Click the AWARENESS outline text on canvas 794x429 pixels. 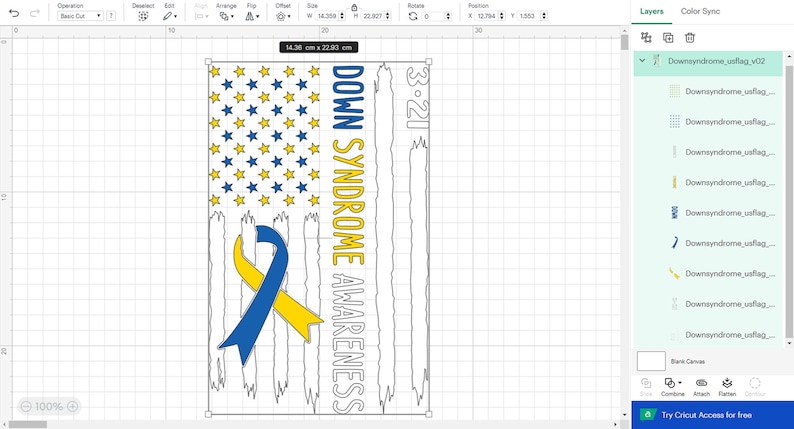pyautogui.click(x=348, y=342)
